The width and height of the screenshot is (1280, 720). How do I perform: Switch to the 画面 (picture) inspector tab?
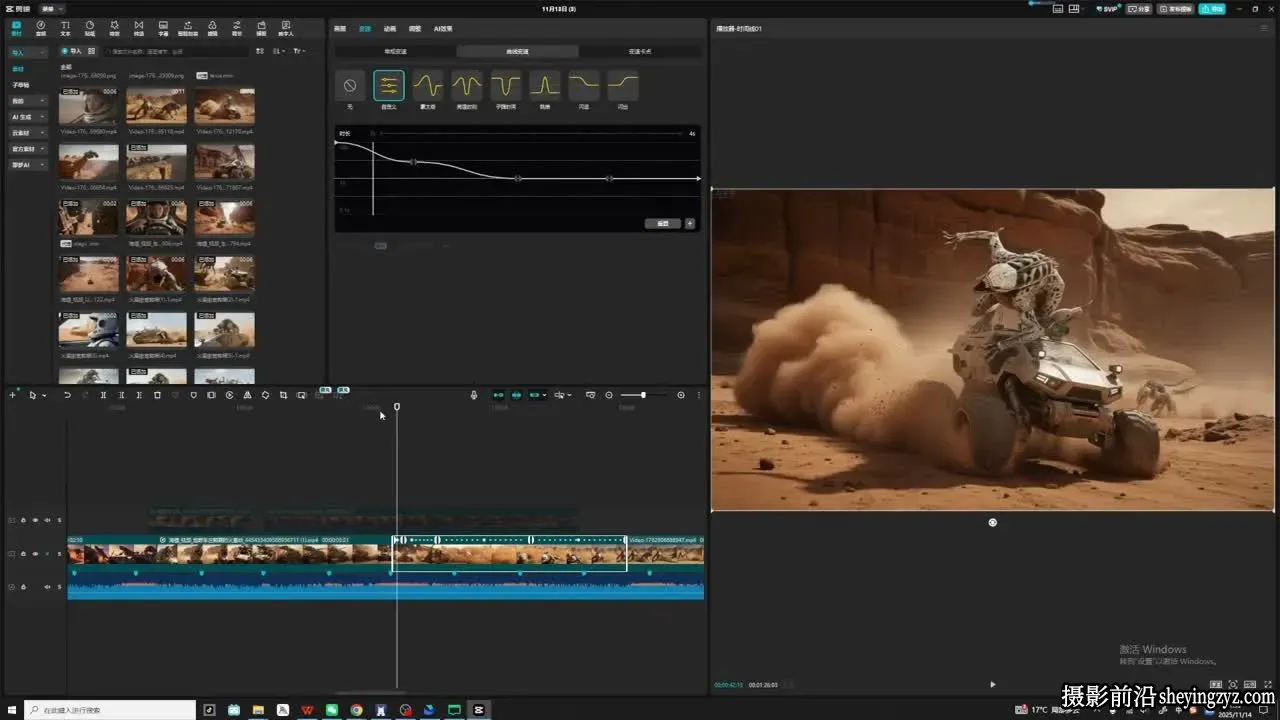[x=340, y=29]
